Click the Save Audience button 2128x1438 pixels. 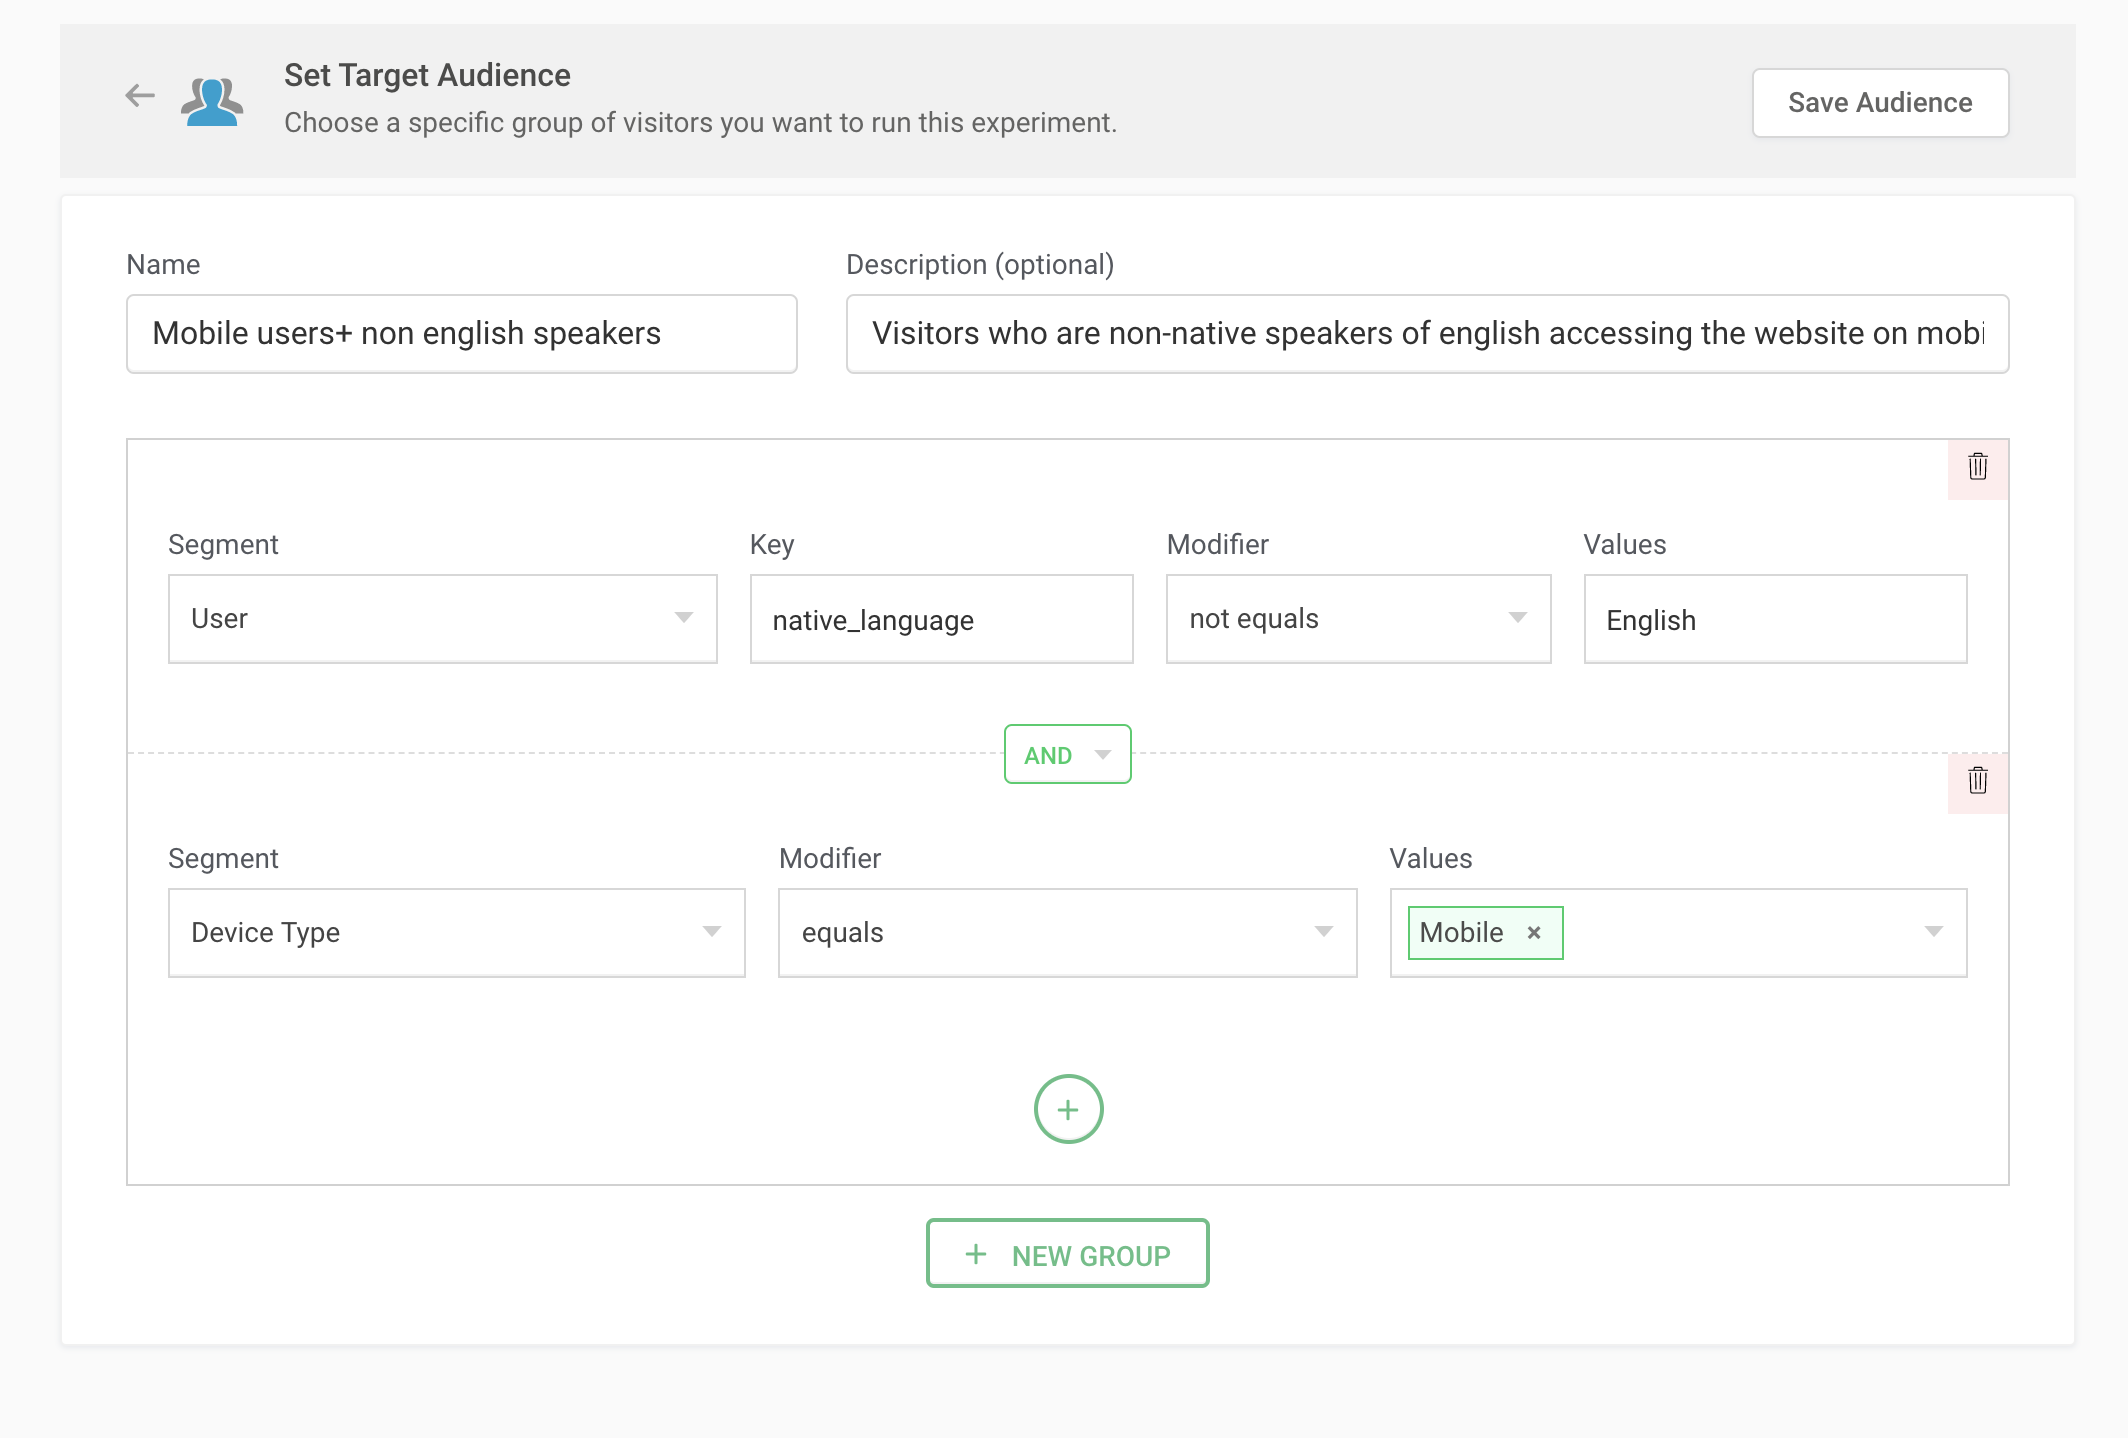pos(1880,103)
